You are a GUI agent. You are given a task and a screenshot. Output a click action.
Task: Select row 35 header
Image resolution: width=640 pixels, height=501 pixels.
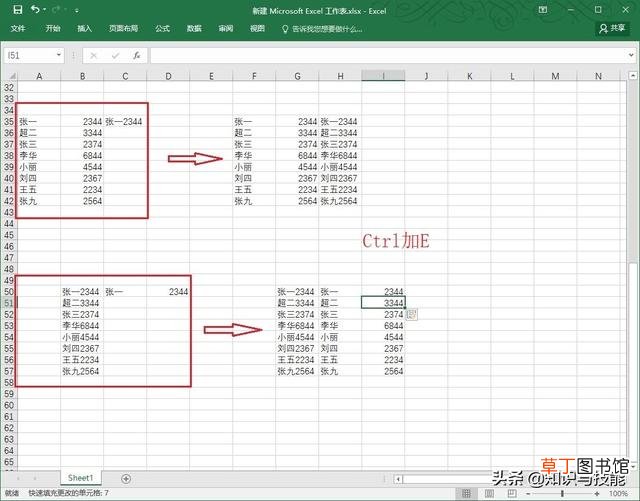[9, 122]
